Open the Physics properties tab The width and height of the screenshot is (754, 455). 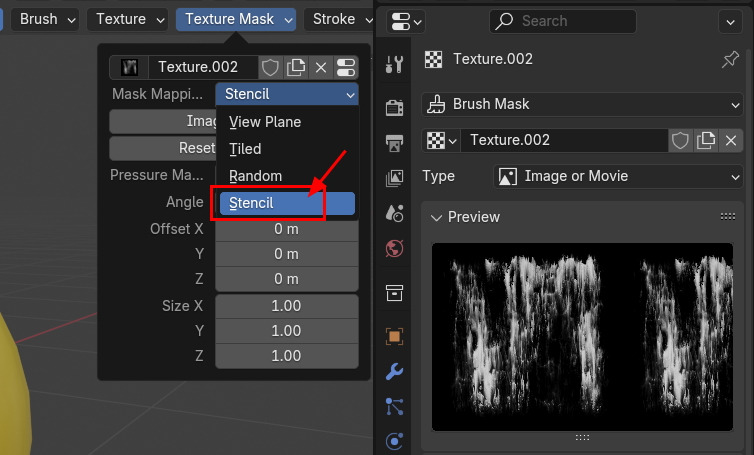(x=394, y=442)
